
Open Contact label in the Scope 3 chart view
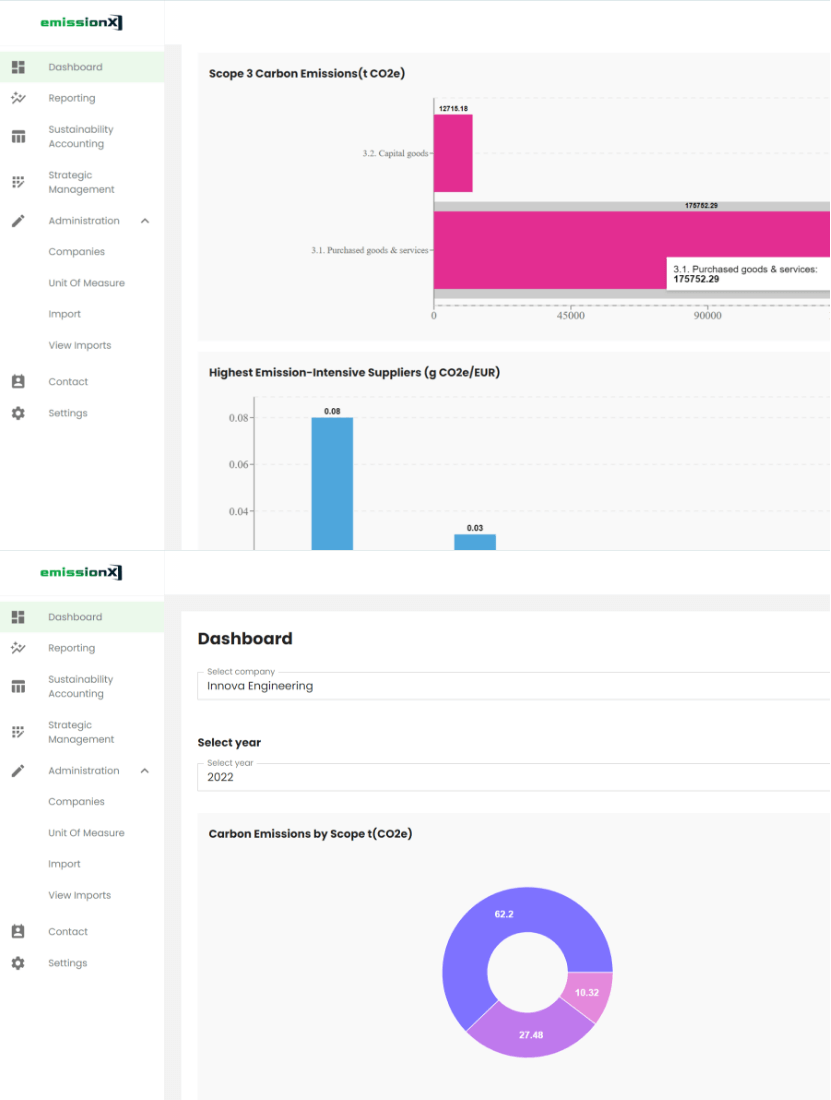tap(68, 382)
